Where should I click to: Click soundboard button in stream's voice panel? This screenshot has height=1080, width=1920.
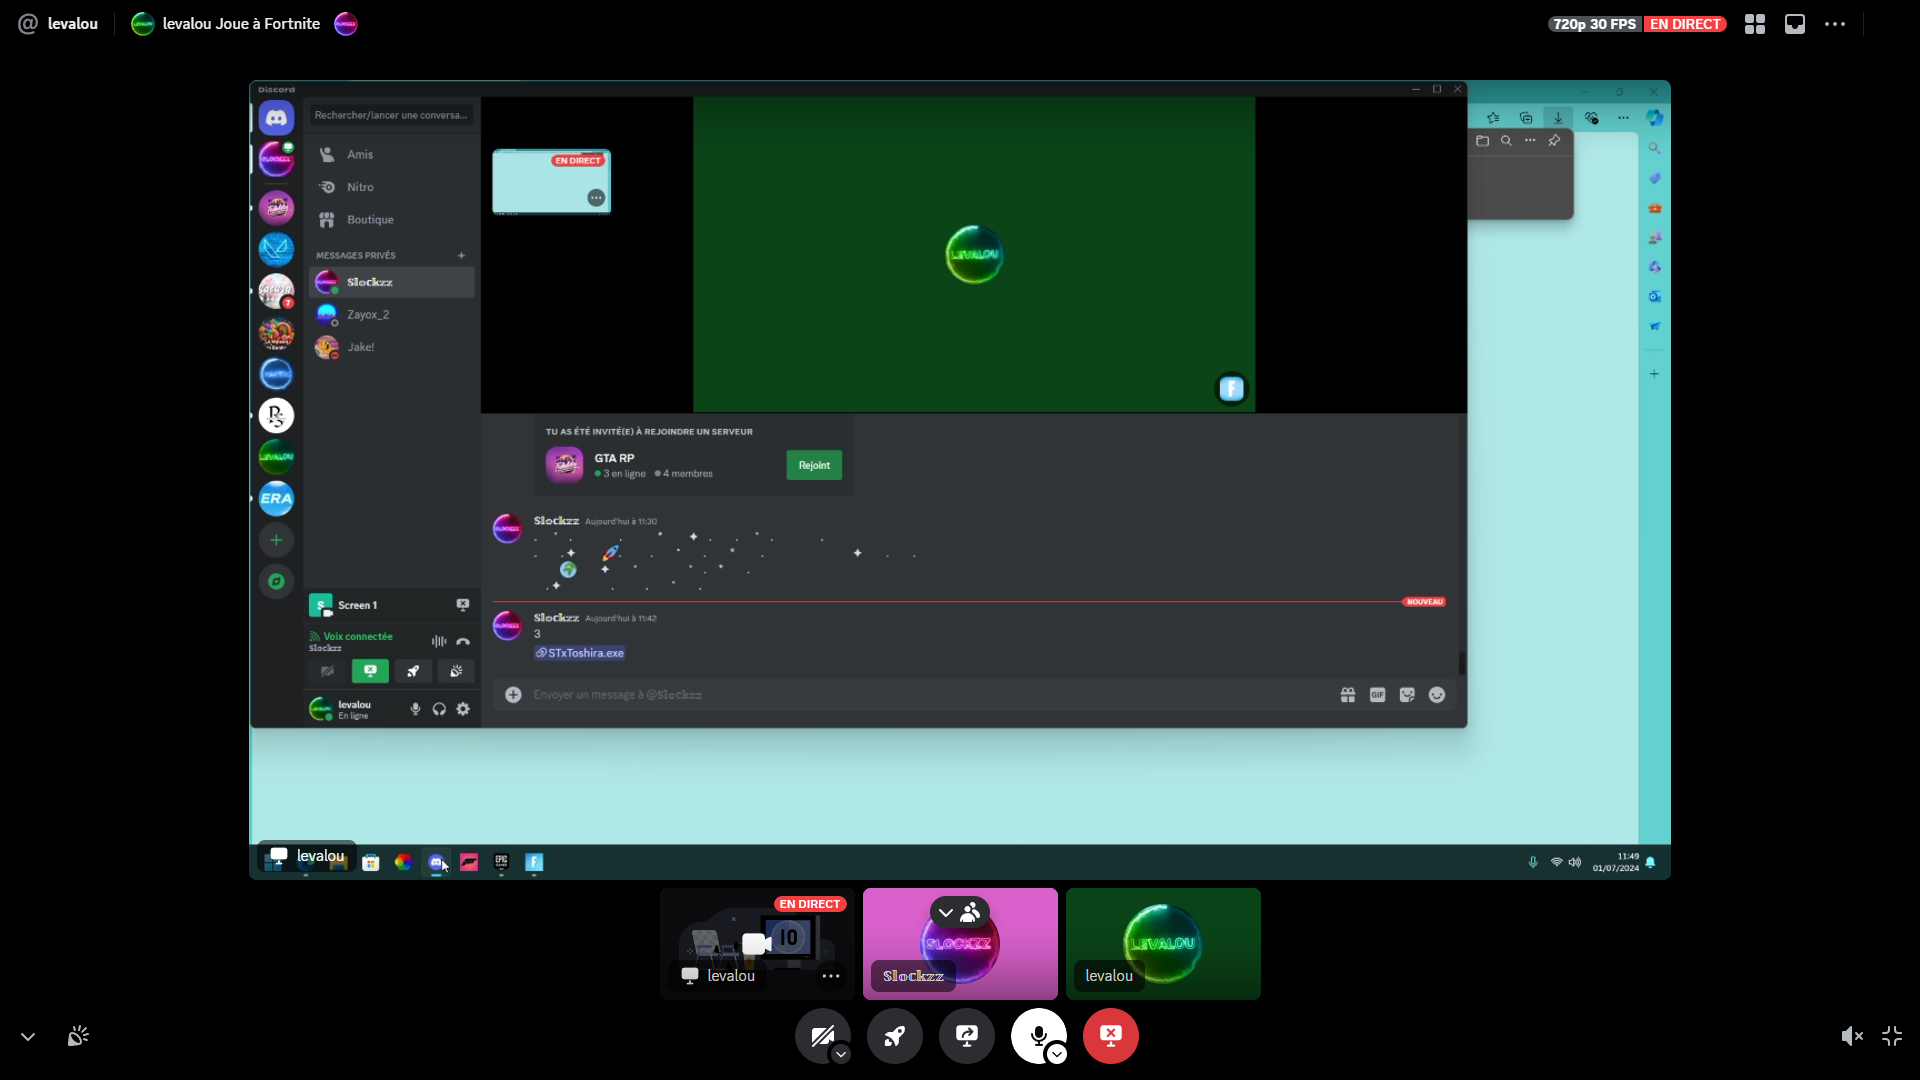[456, 671]
